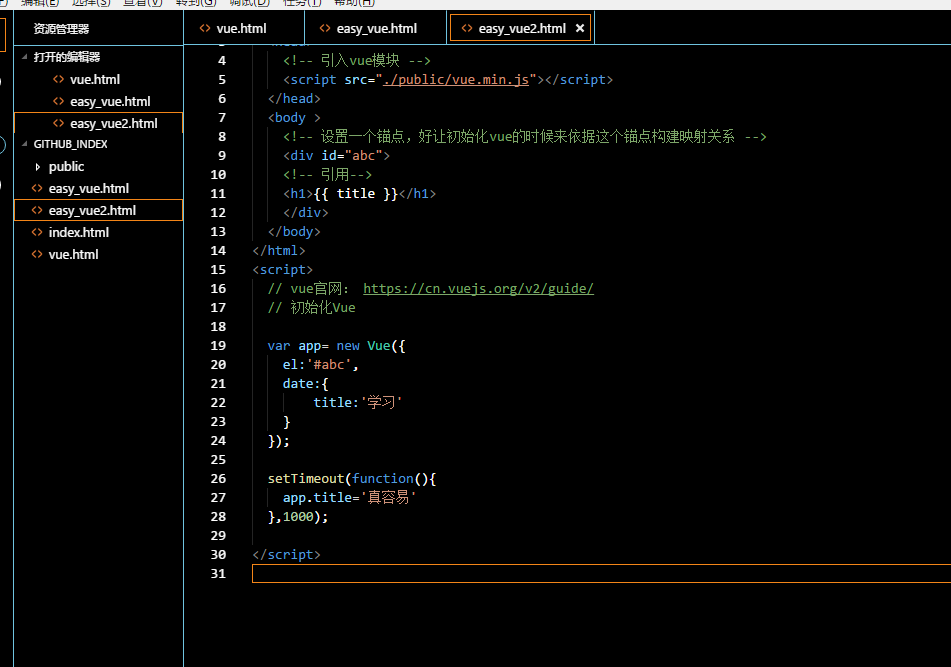The image size is (951, 667).
Task: Click the file icon on easy_vue2.html tab
Action: pos(467,28)
